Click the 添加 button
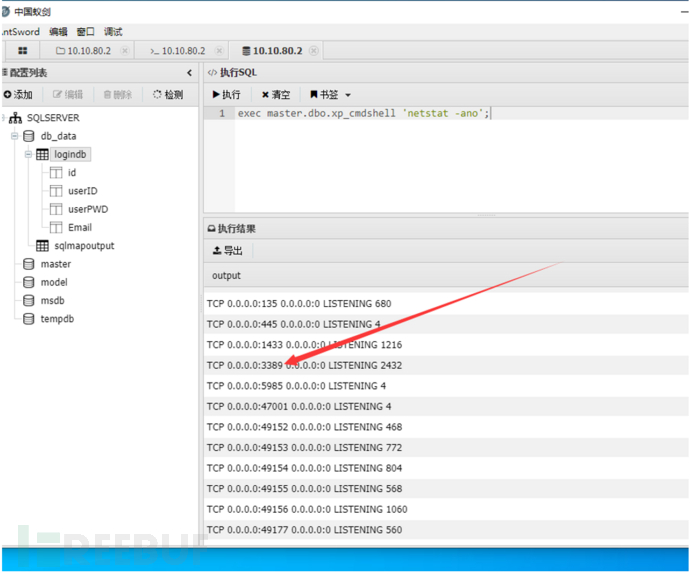 point(18,94)
